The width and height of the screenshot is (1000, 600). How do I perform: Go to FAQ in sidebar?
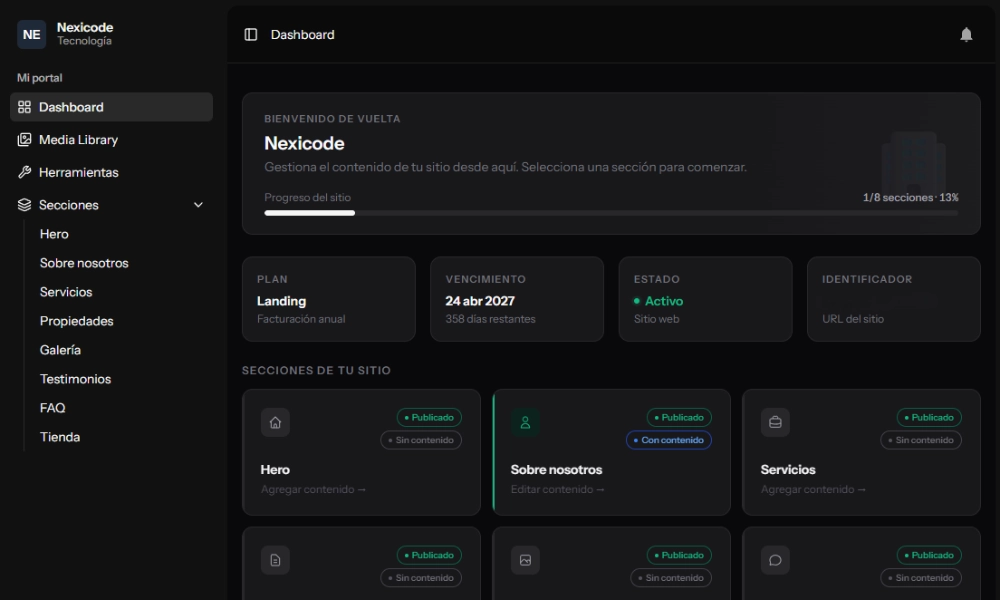[52, 408]
